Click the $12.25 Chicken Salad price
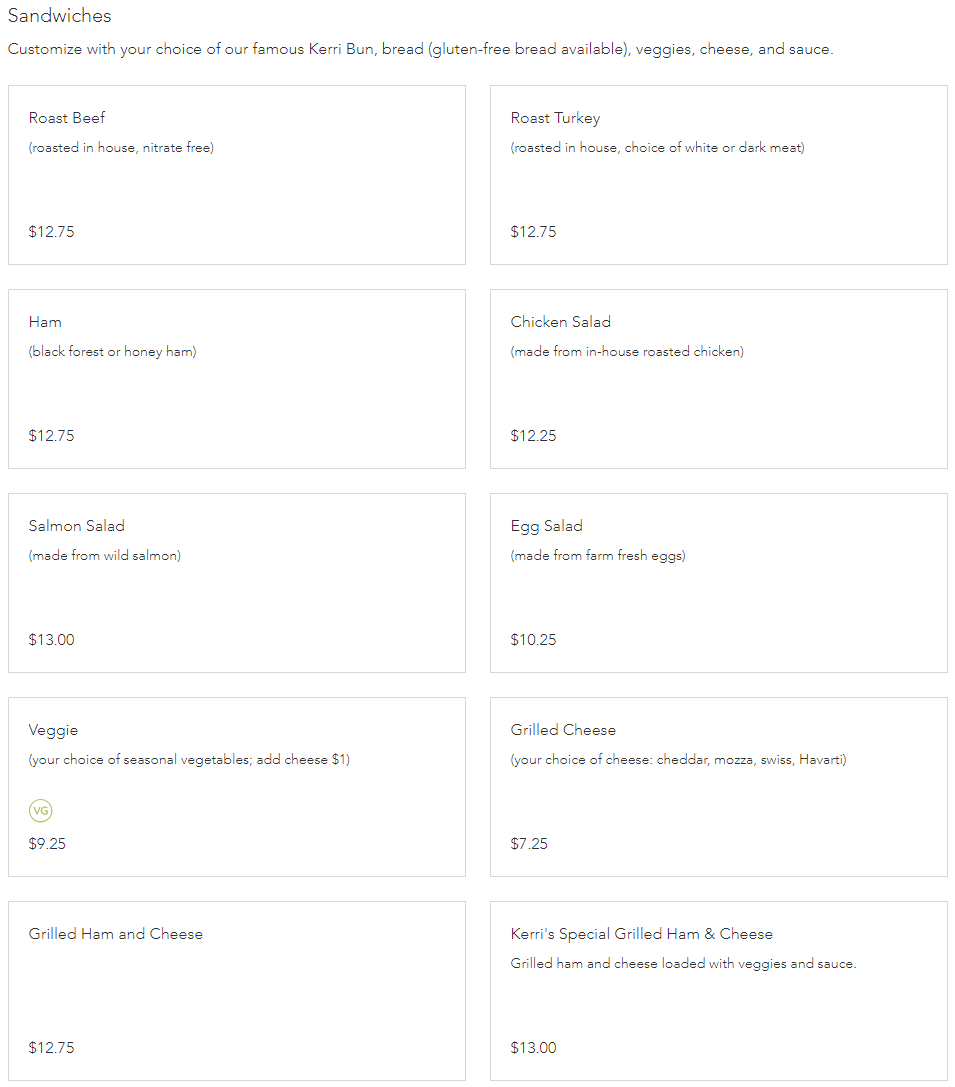Image resolution: width=955 pixels, height=1087 pixels. [x=533, y=435]
